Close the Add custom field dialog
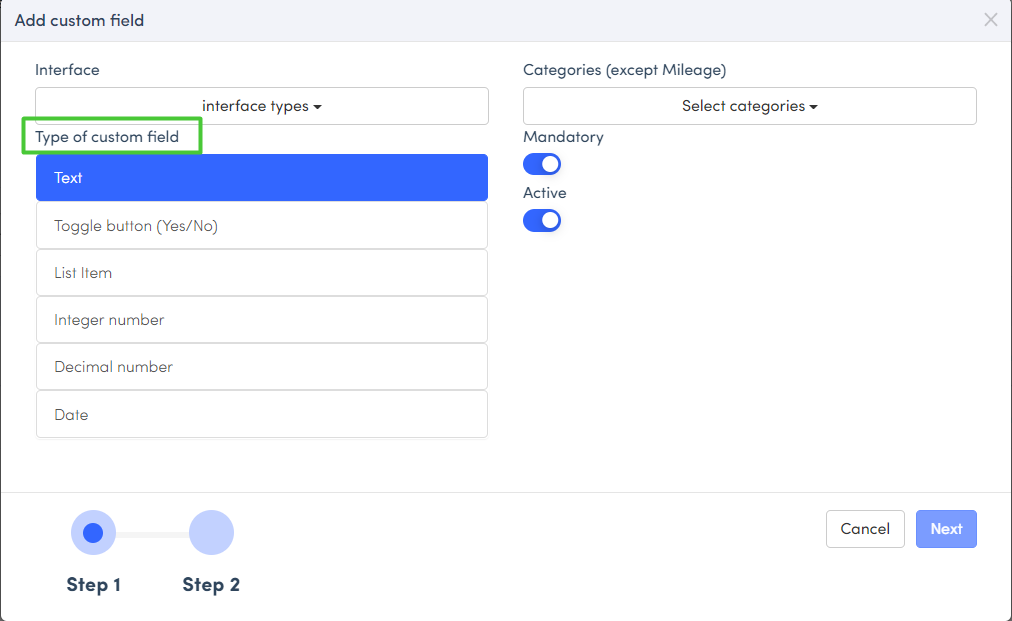This screenshot has height=621, width=1012. [x=990, y=20]
